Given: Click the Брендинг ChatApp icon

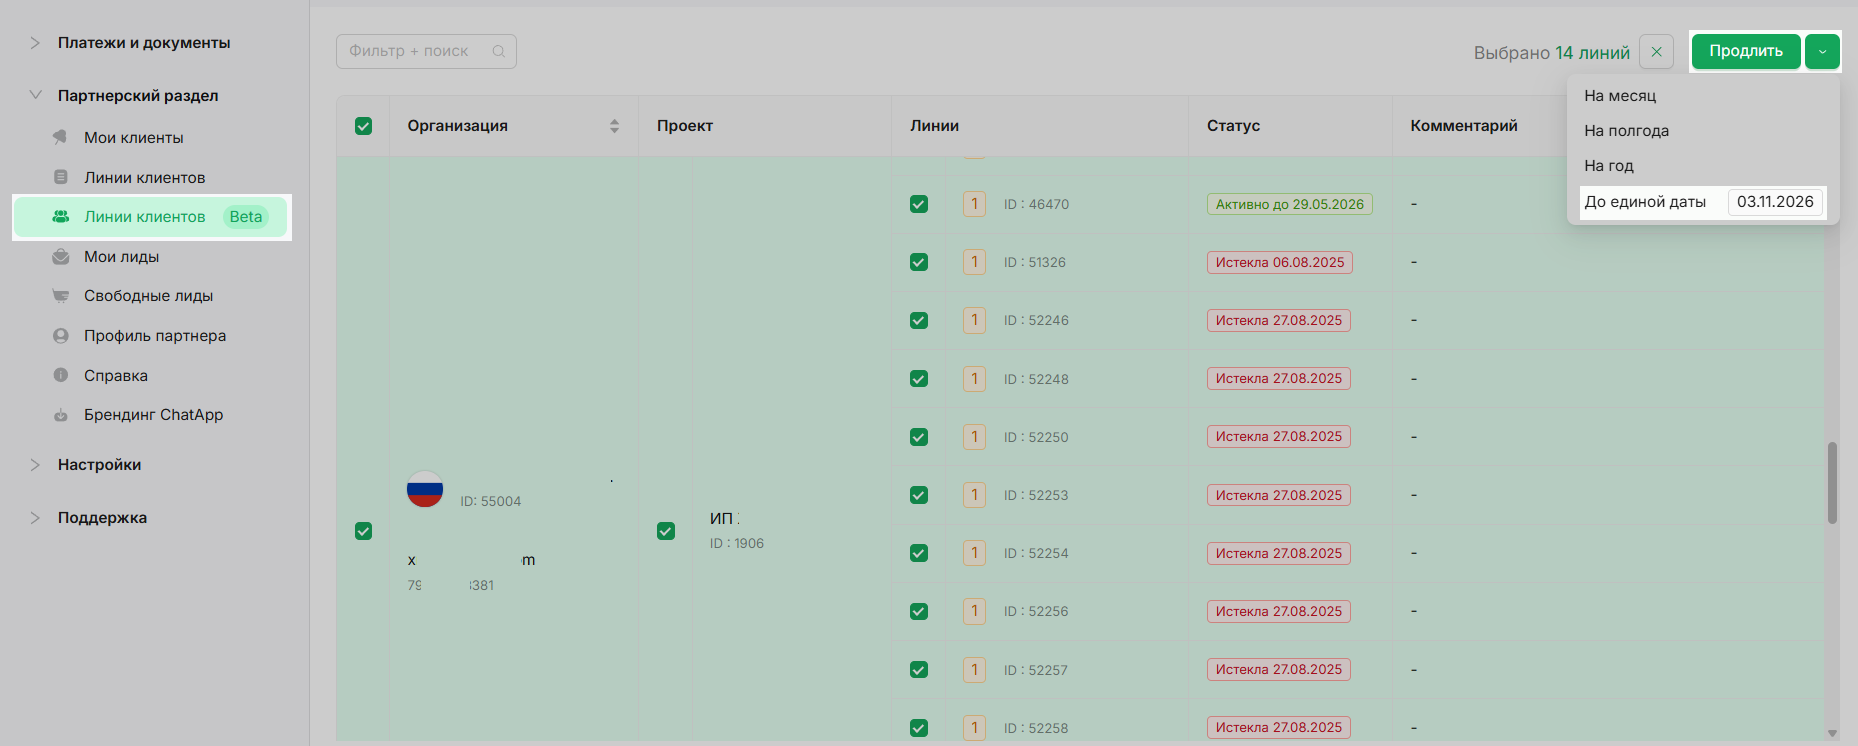Looking at the screenshot, I should 61,415.
